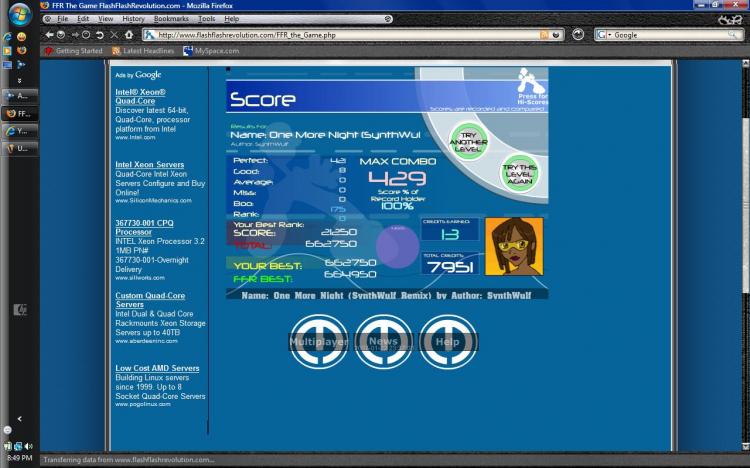Click the purple circle in score panel

click(397, 247)
